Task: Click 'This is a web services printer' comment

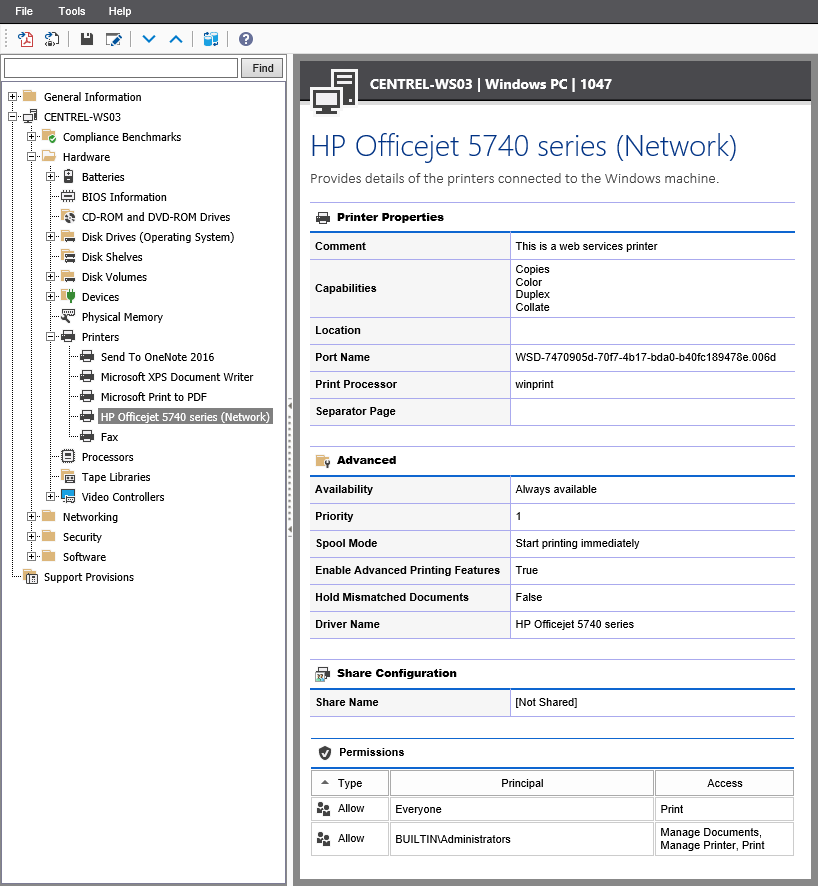Action: 586,246
